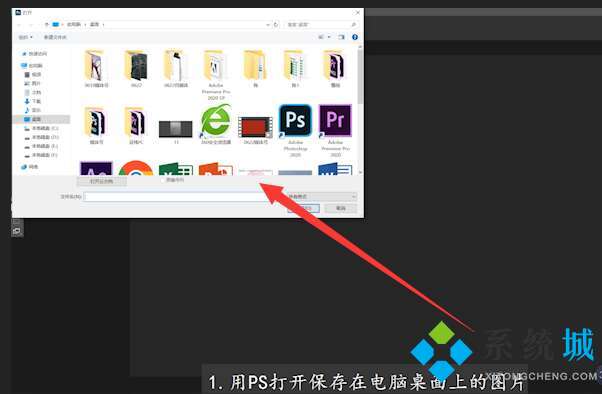Go up one folder level
The image size is (602, 394).
[46, 25]
